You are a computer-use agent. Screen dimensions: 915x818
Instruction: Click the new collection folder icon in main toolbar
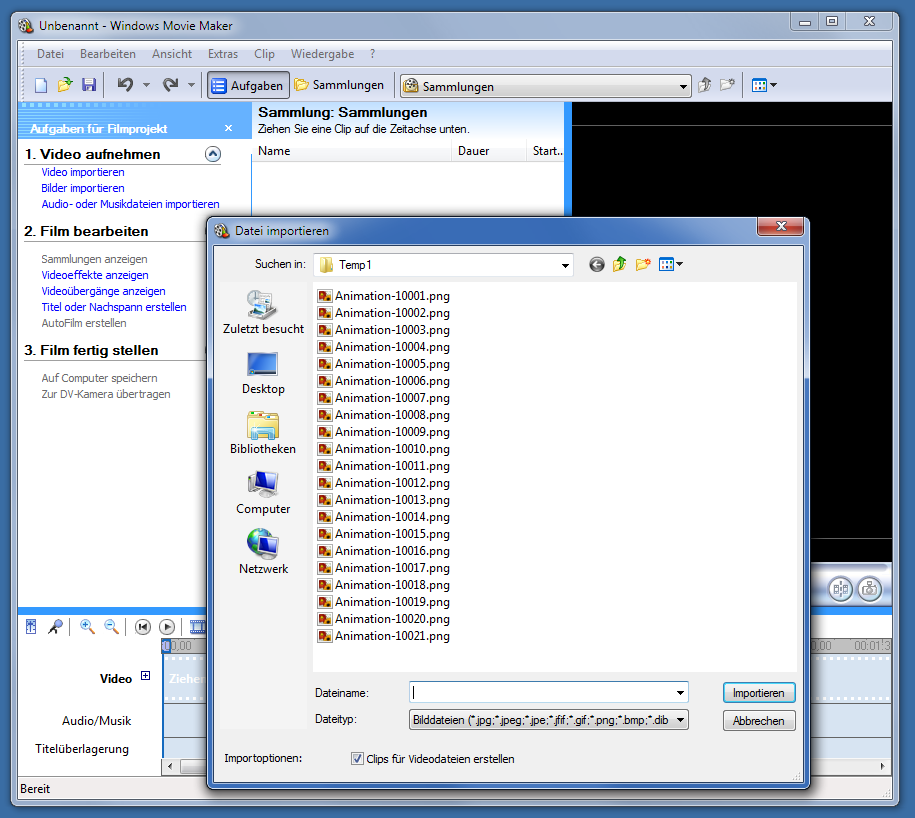(x=727, y=85)
